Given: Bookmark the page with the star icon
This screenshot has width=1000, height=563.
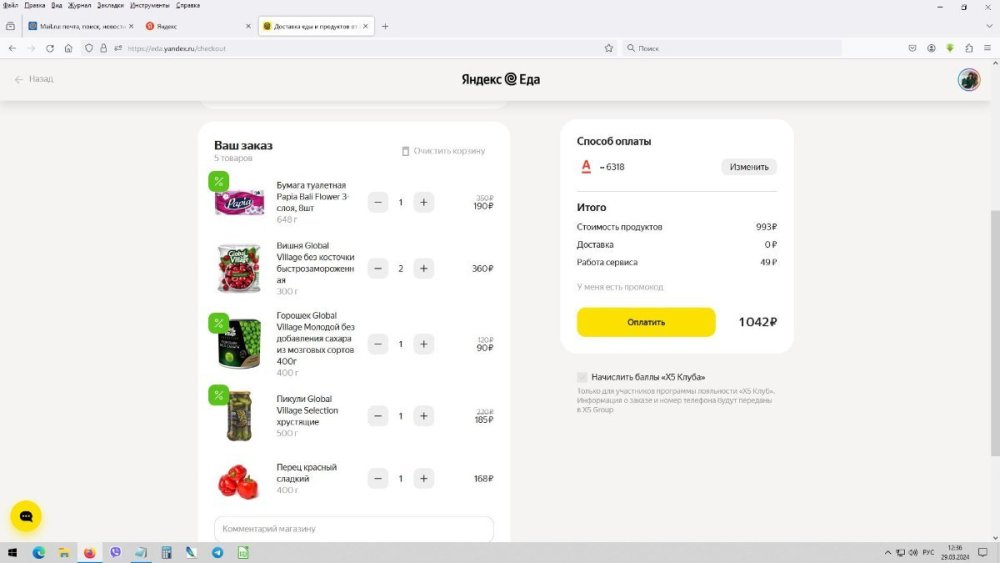Looking at the screenshot, I should tap(608, 48).
